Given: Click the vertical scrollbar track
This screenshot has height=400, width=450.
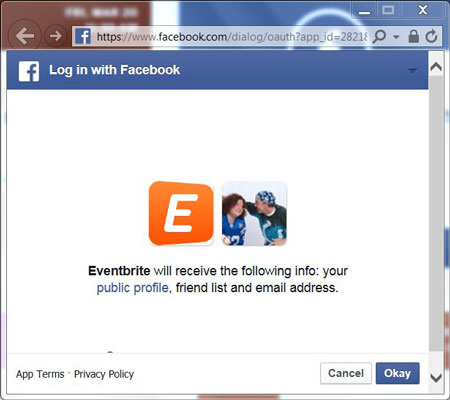Looking at the screenshot, I should [436, 213].
